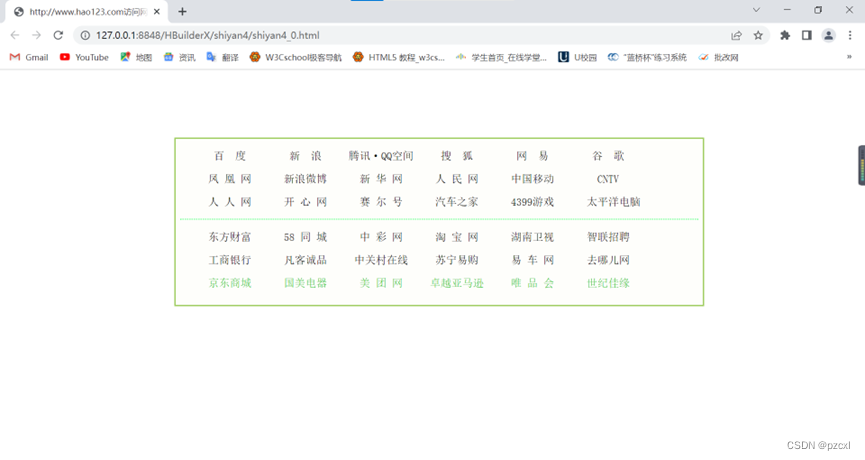Click the 新浪微博 link

306,179
